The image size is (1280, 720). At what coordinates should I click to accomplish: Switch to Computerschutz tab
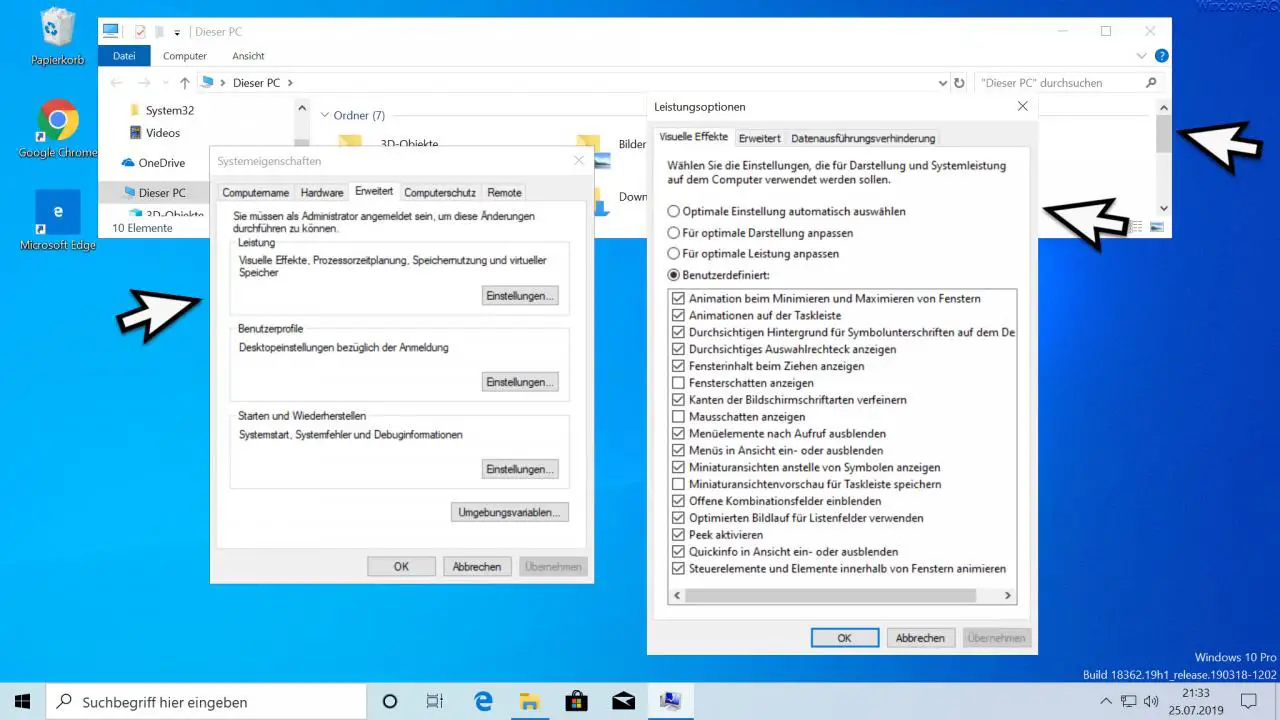click(440, 193)
